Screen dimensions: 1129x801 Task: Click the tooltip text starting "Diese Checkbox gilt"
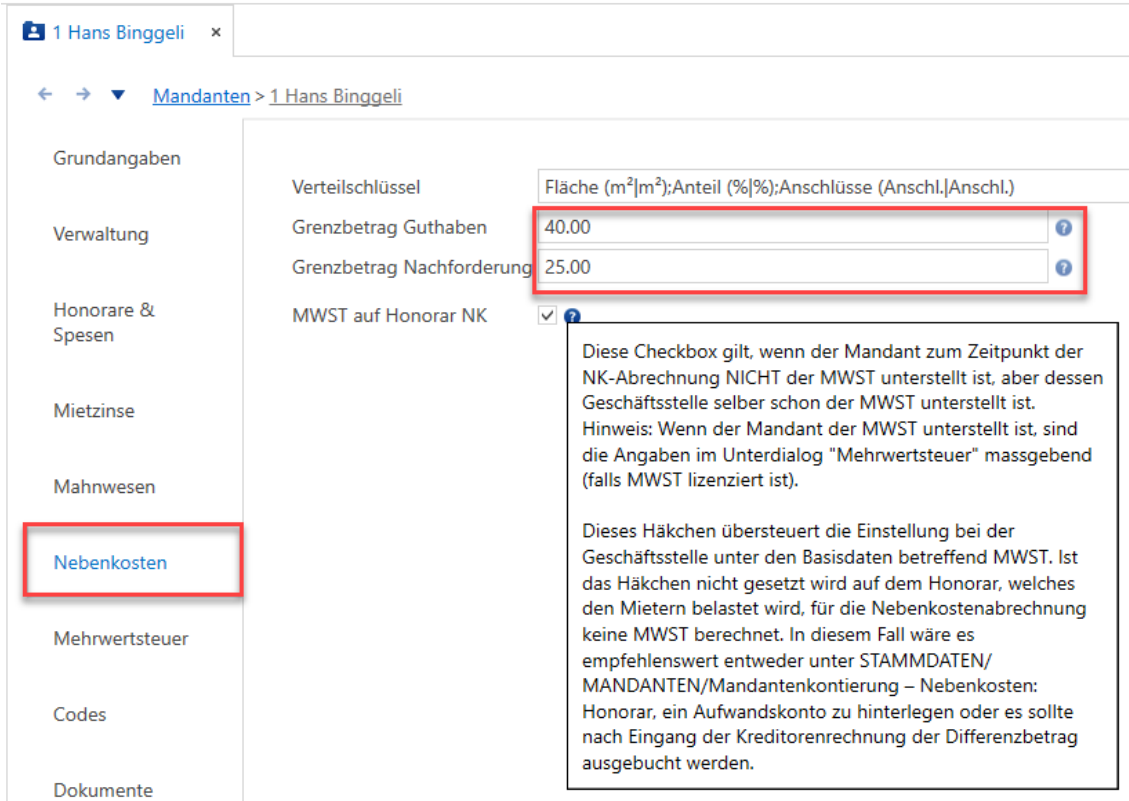click(x=842, y=416)
